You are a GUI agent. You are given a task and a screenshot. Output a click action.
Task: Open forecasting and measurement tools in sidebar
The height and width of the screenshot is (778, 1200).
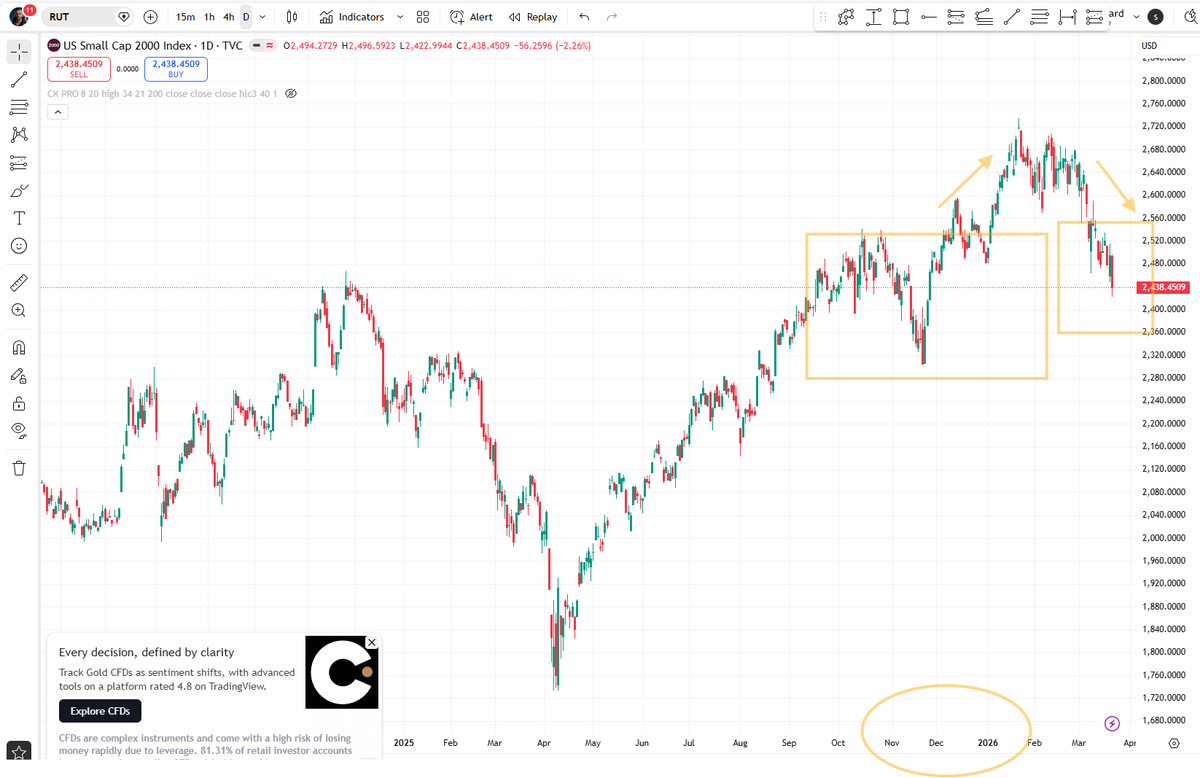click(19, 162)
